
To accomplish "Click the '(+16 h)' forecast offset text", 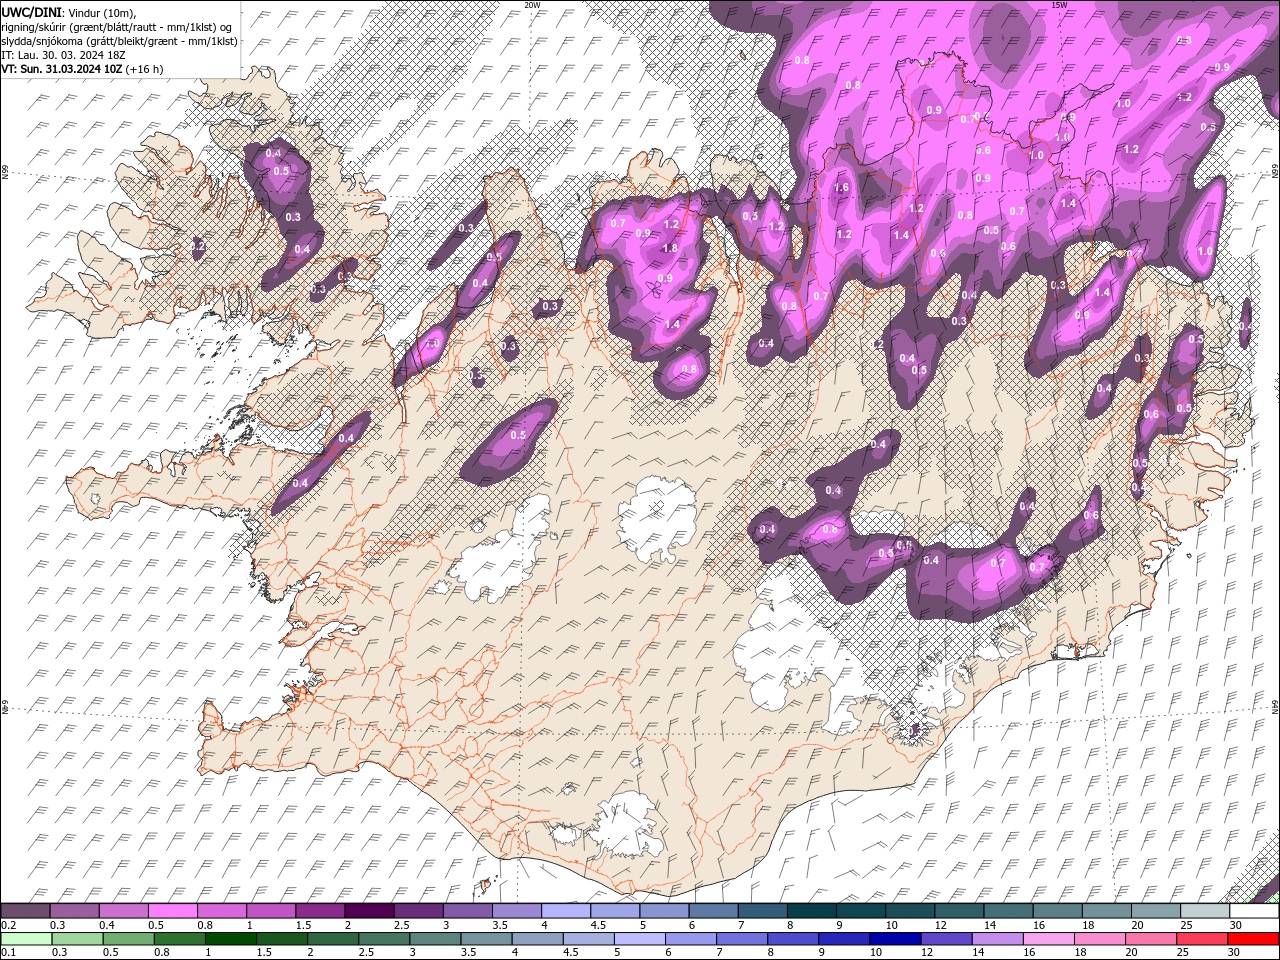I will pyautogui.click(x=145, y=69).
